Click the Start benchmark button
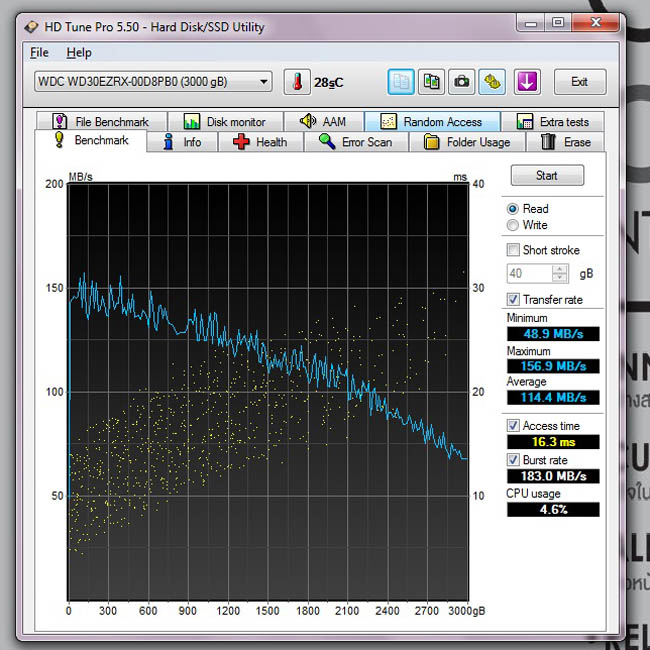The image size is (650, 650). coord(547,175)
